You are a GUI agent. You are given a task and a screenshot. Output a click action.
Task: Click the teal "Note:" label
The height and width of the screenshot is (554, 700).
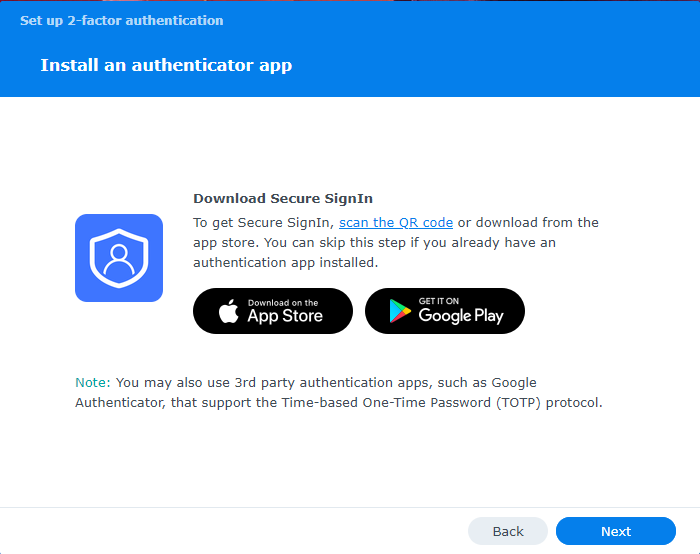93,382
